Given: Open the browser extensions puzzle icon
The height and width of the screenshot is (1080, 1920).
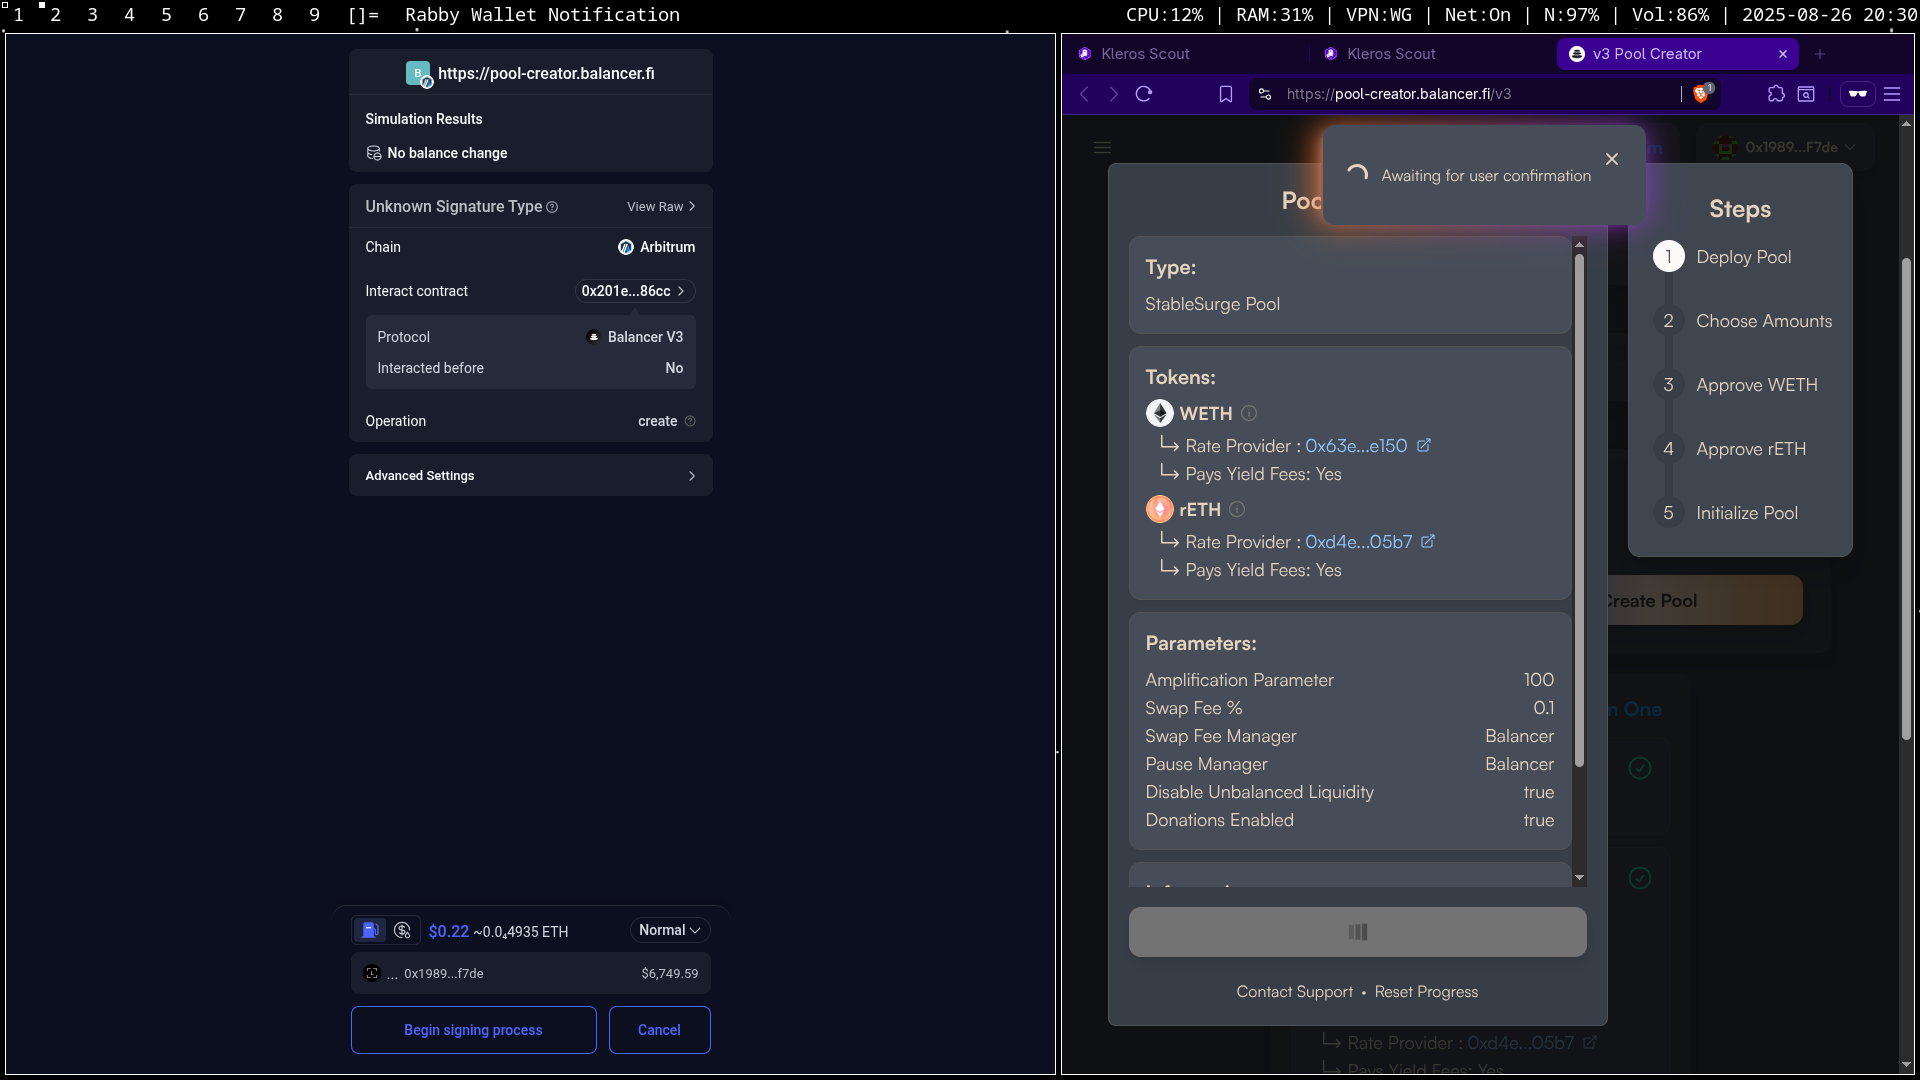Looking at the screenshot, I should [1776, 94].
